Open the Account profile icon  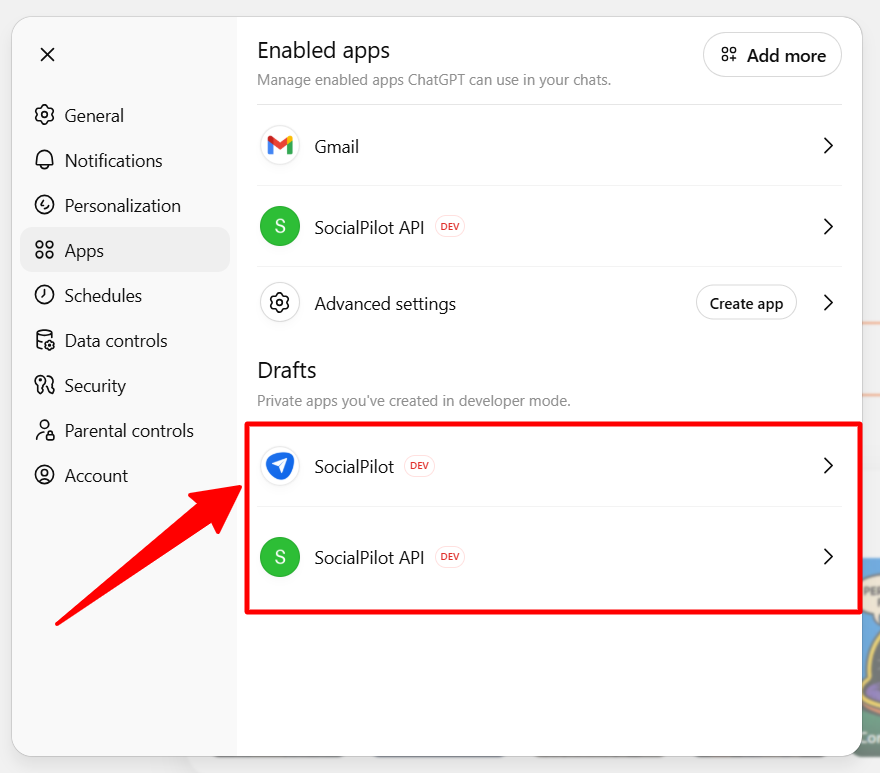click(x=44, y=475)
